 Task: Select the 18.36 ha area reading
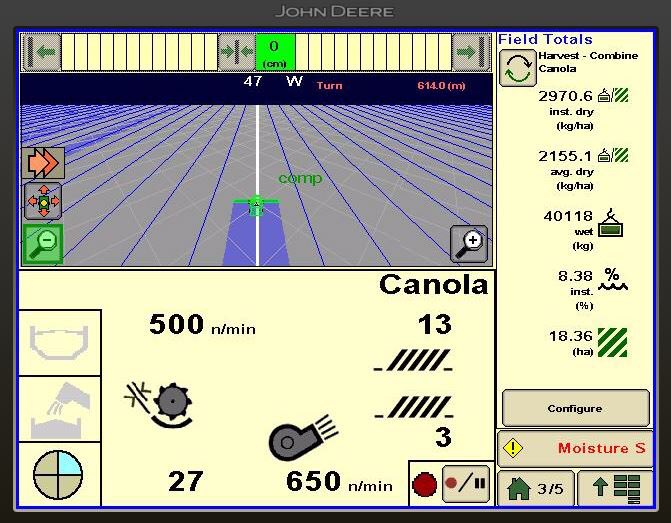pyautogui.click(x=571, y=336)
